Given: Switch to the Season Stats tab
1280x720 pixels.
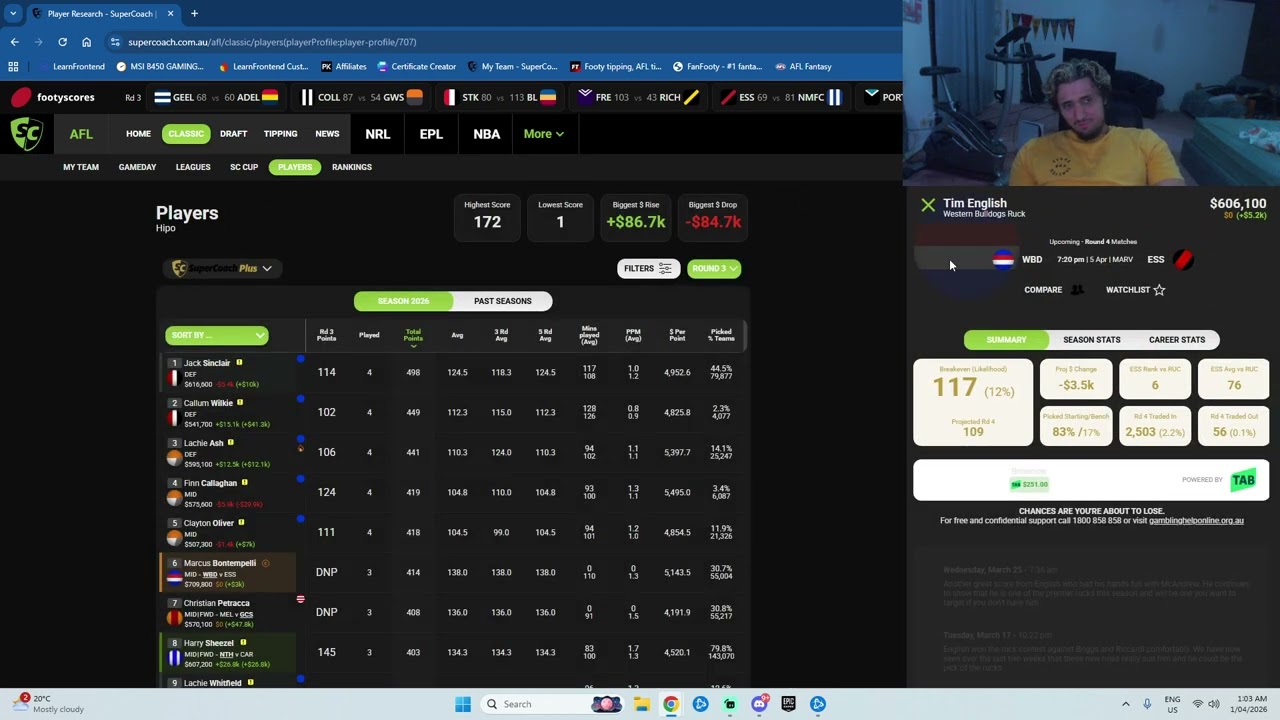Looking at the screenshot, I should 1091,340.
